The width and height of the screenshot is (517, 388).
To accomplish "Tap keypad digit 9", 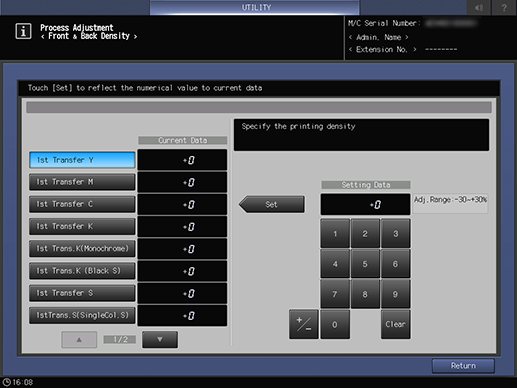I will tap(396, 294).
